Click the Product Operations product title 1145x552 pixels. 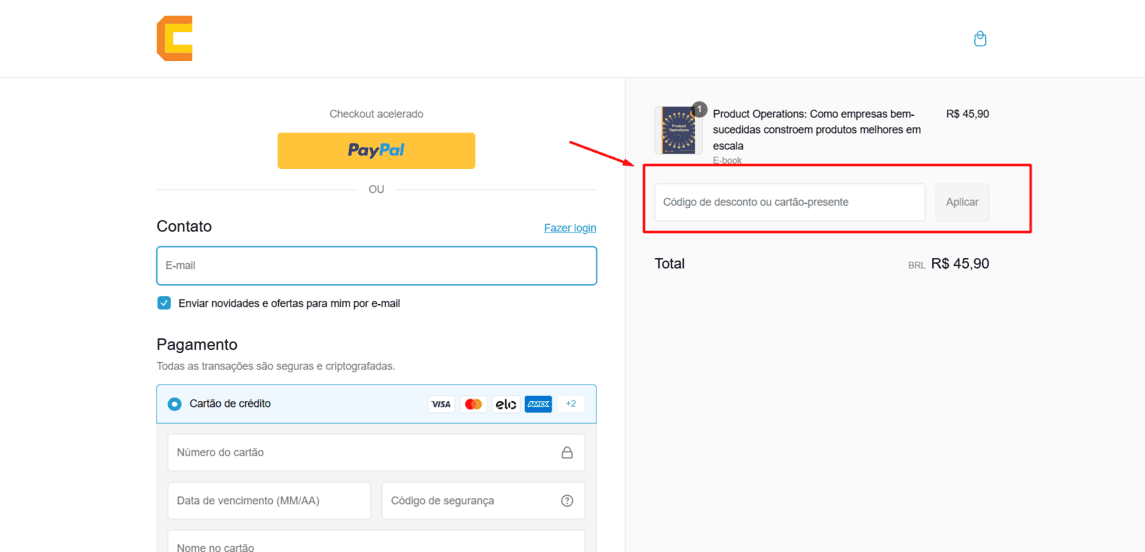818,130
